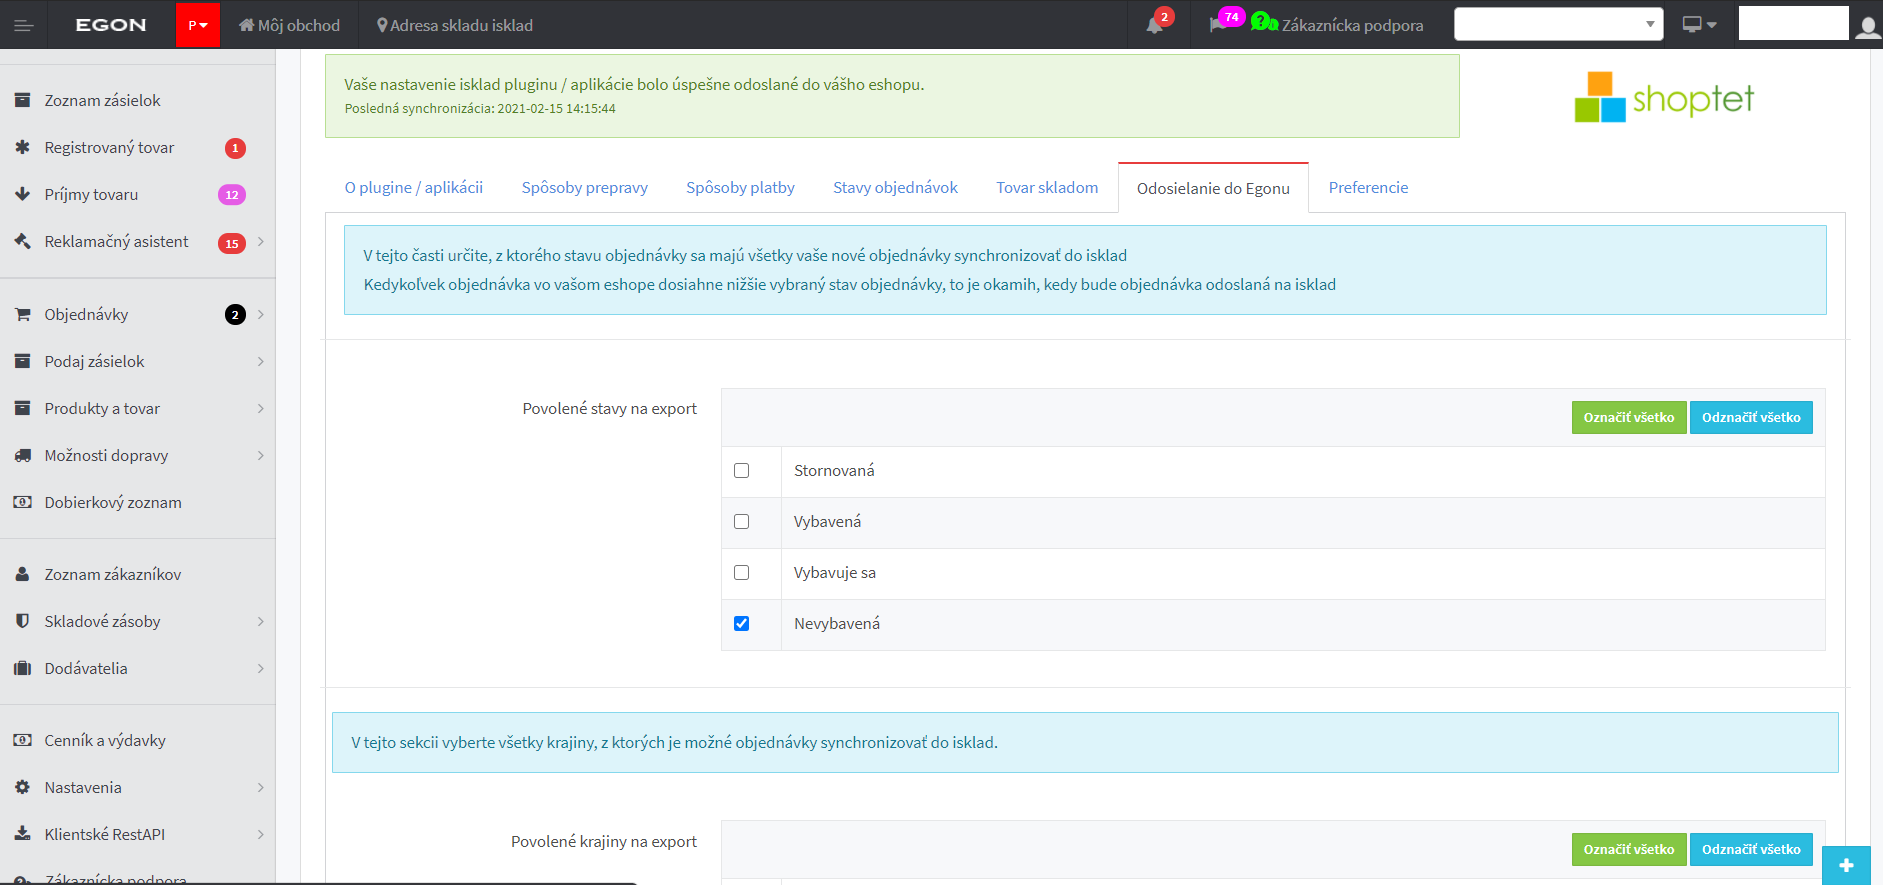Viewport: 1883px width, 885px height.
Task: Click the Cenník a výdavky money icon
Action: 22,740
